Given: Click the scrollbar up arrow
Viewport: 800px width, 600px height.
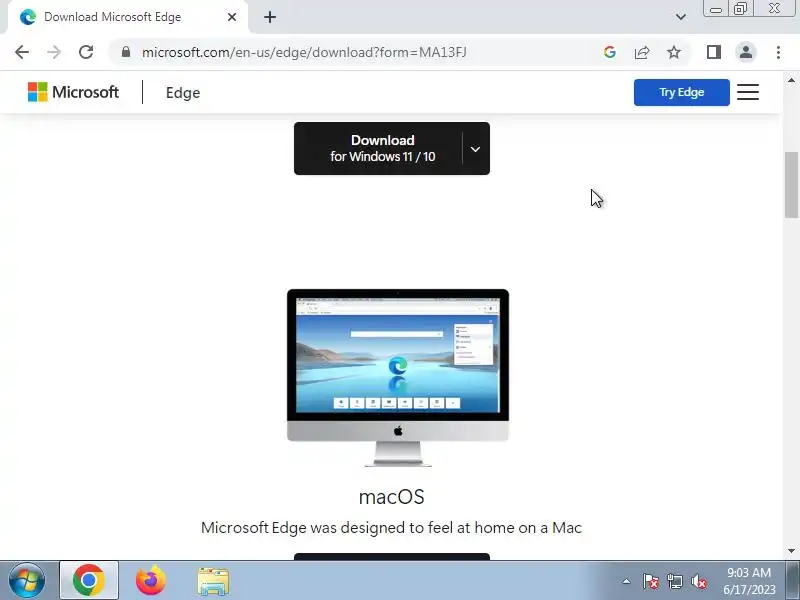Looking at the screenshot, I should pyautogui.click(x=791, y=80).
